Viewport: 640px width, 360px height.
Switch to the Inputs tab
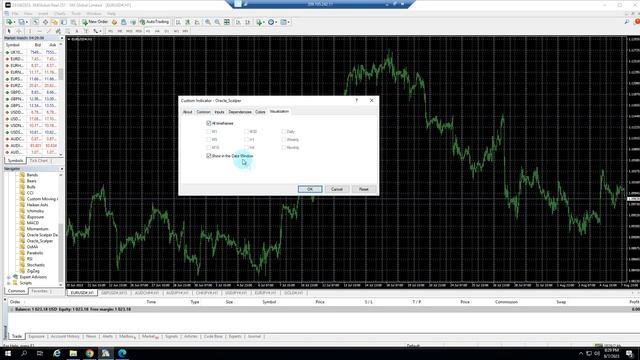tap(220, 112)
